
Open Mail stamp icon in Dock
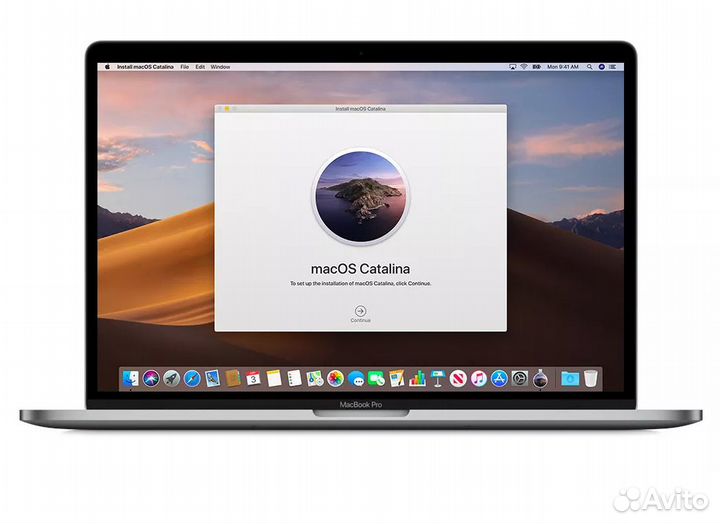[x=213, y=378]
